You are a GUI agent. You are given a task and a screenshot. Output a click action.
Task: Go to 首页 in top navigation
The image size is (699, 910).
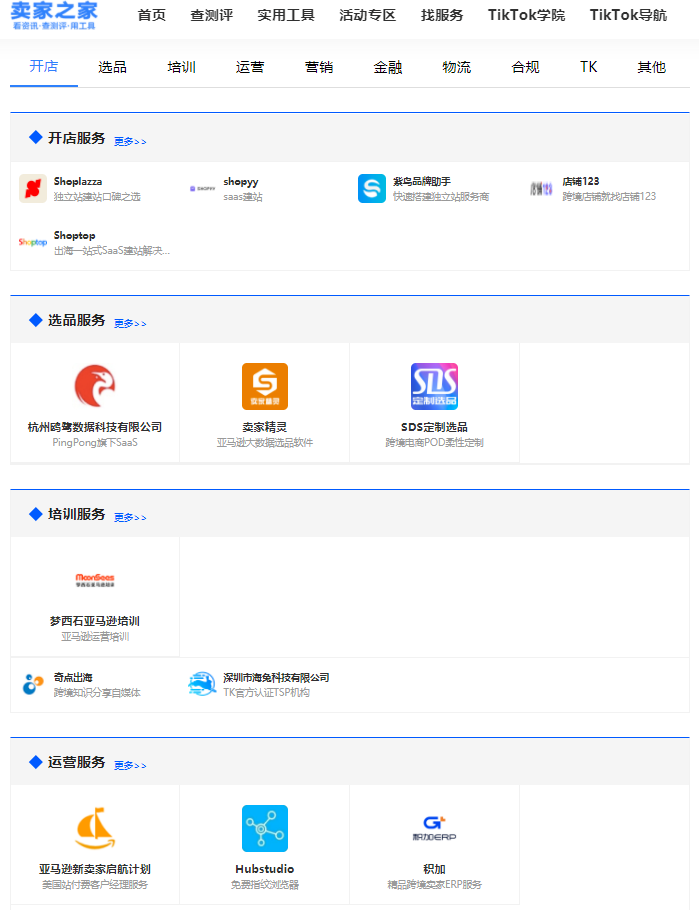pyautogui.click(x=152, y=15)
